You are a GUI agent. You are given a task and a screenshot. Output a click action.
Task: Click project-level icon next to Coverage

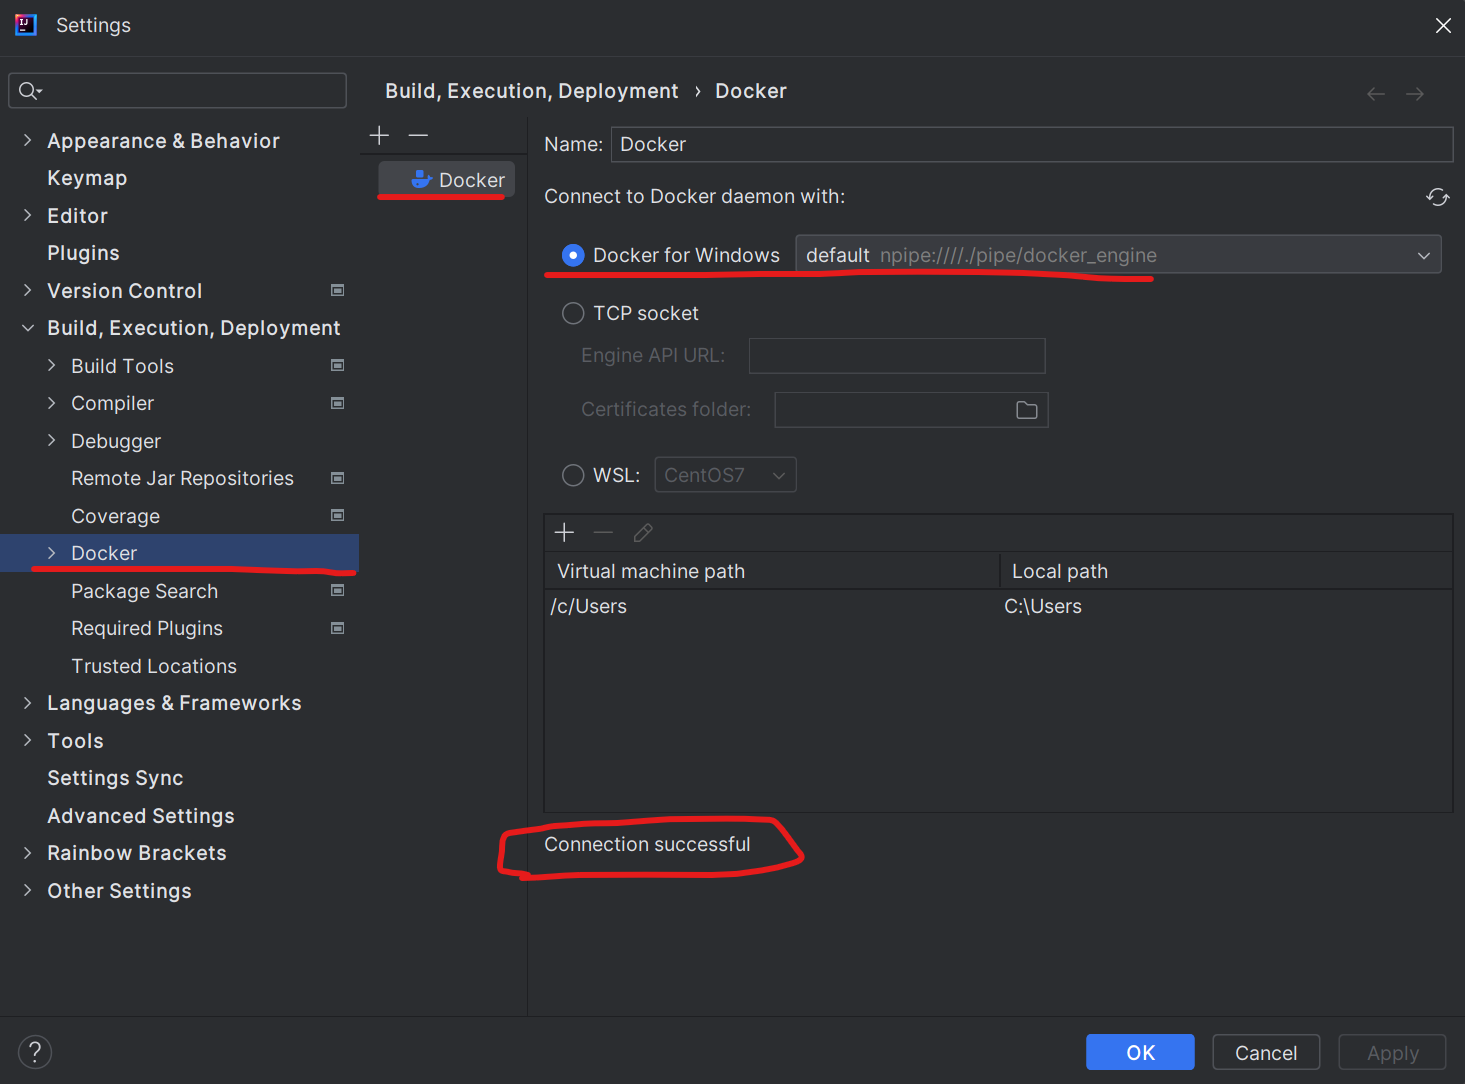[x=338, y=515]
